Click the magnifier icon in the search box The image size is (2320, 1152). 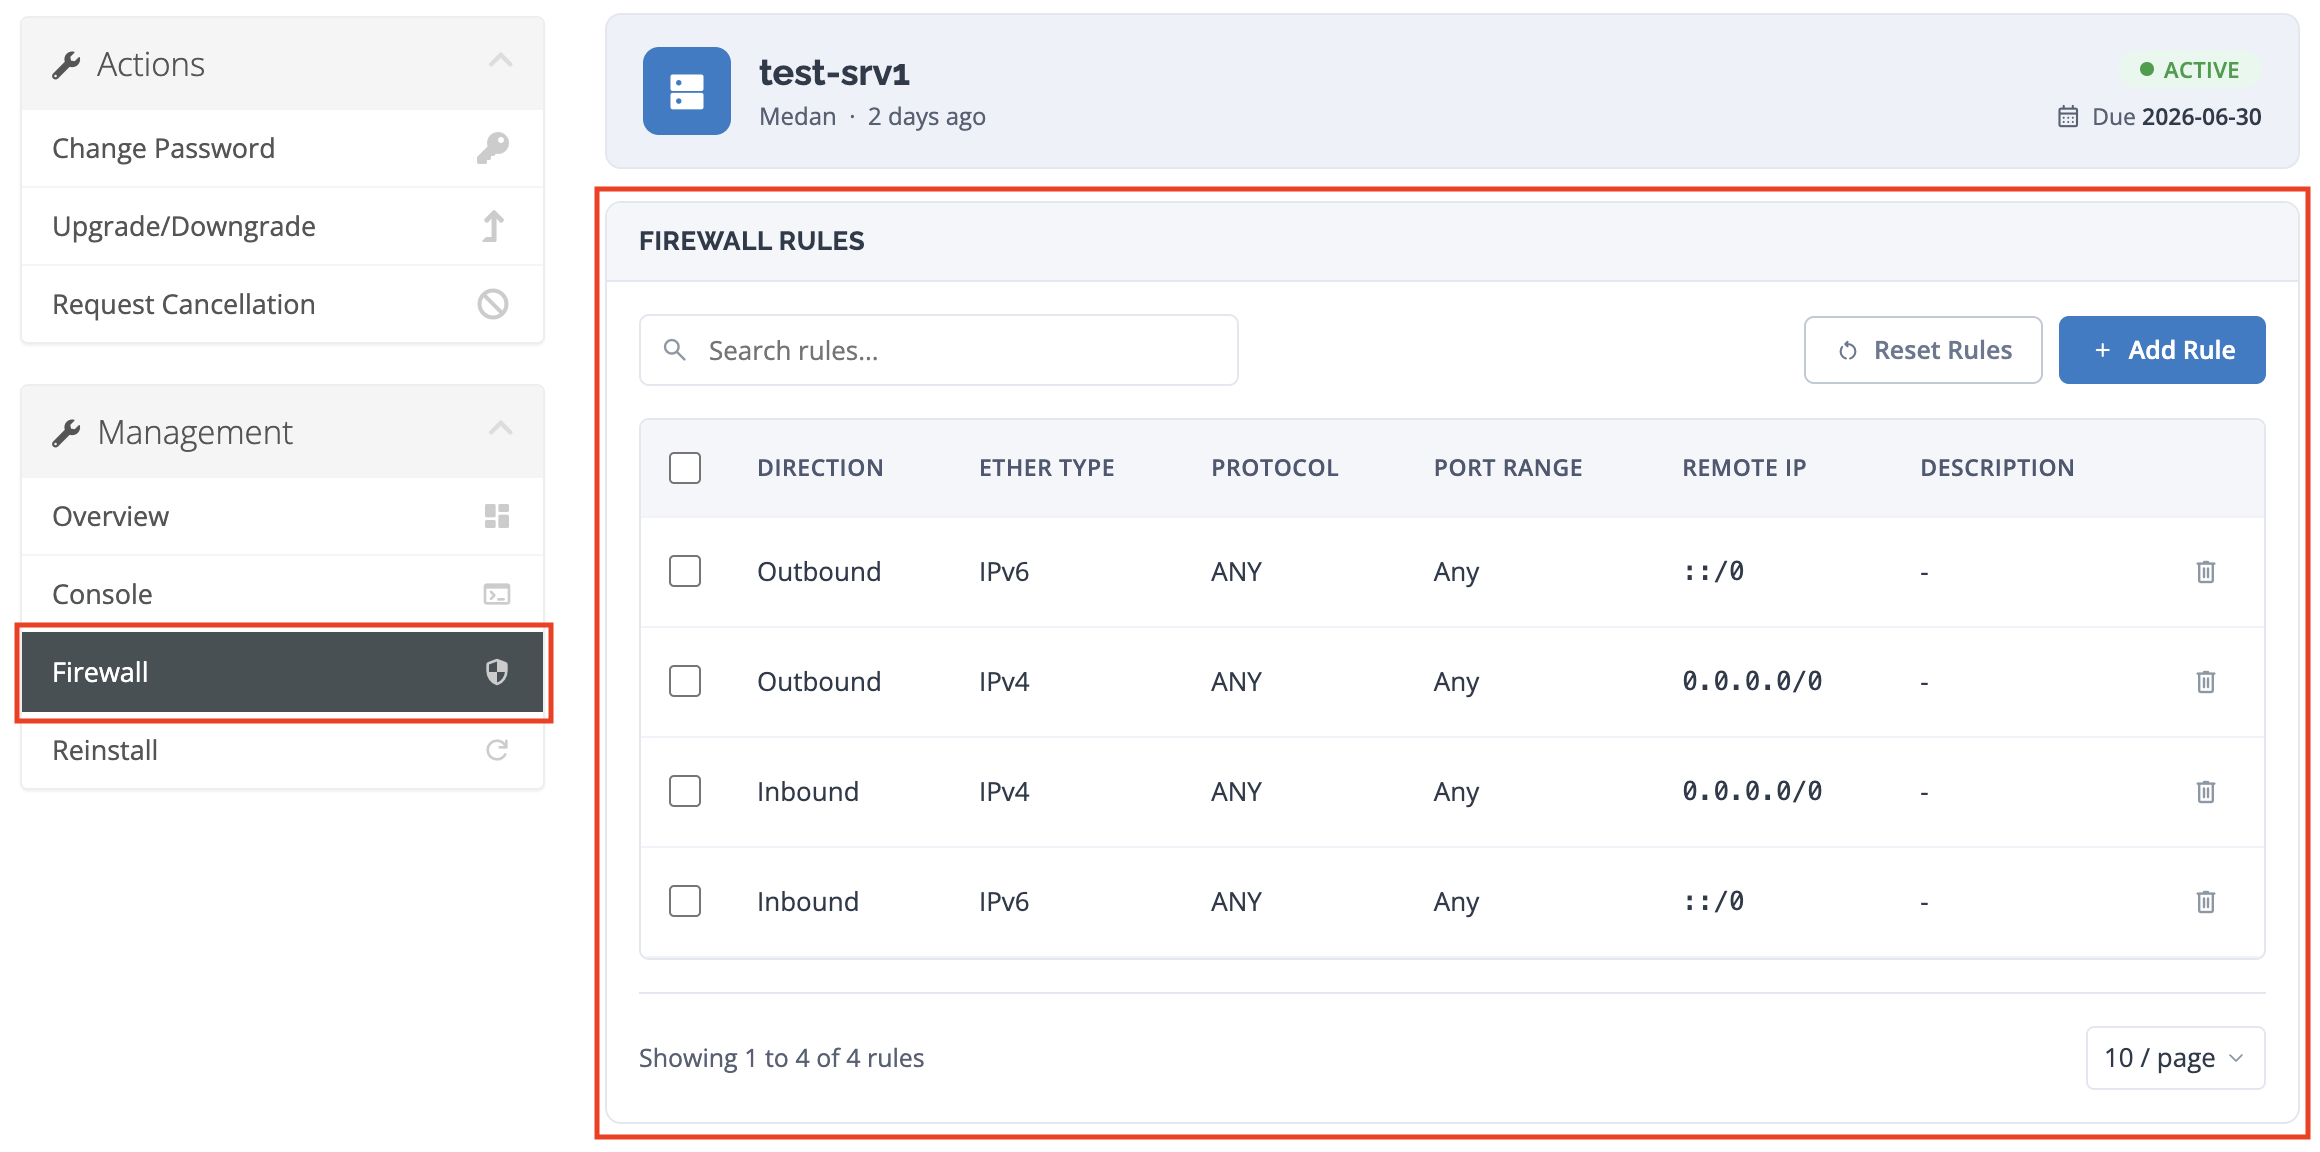click(x=675, y=350)
